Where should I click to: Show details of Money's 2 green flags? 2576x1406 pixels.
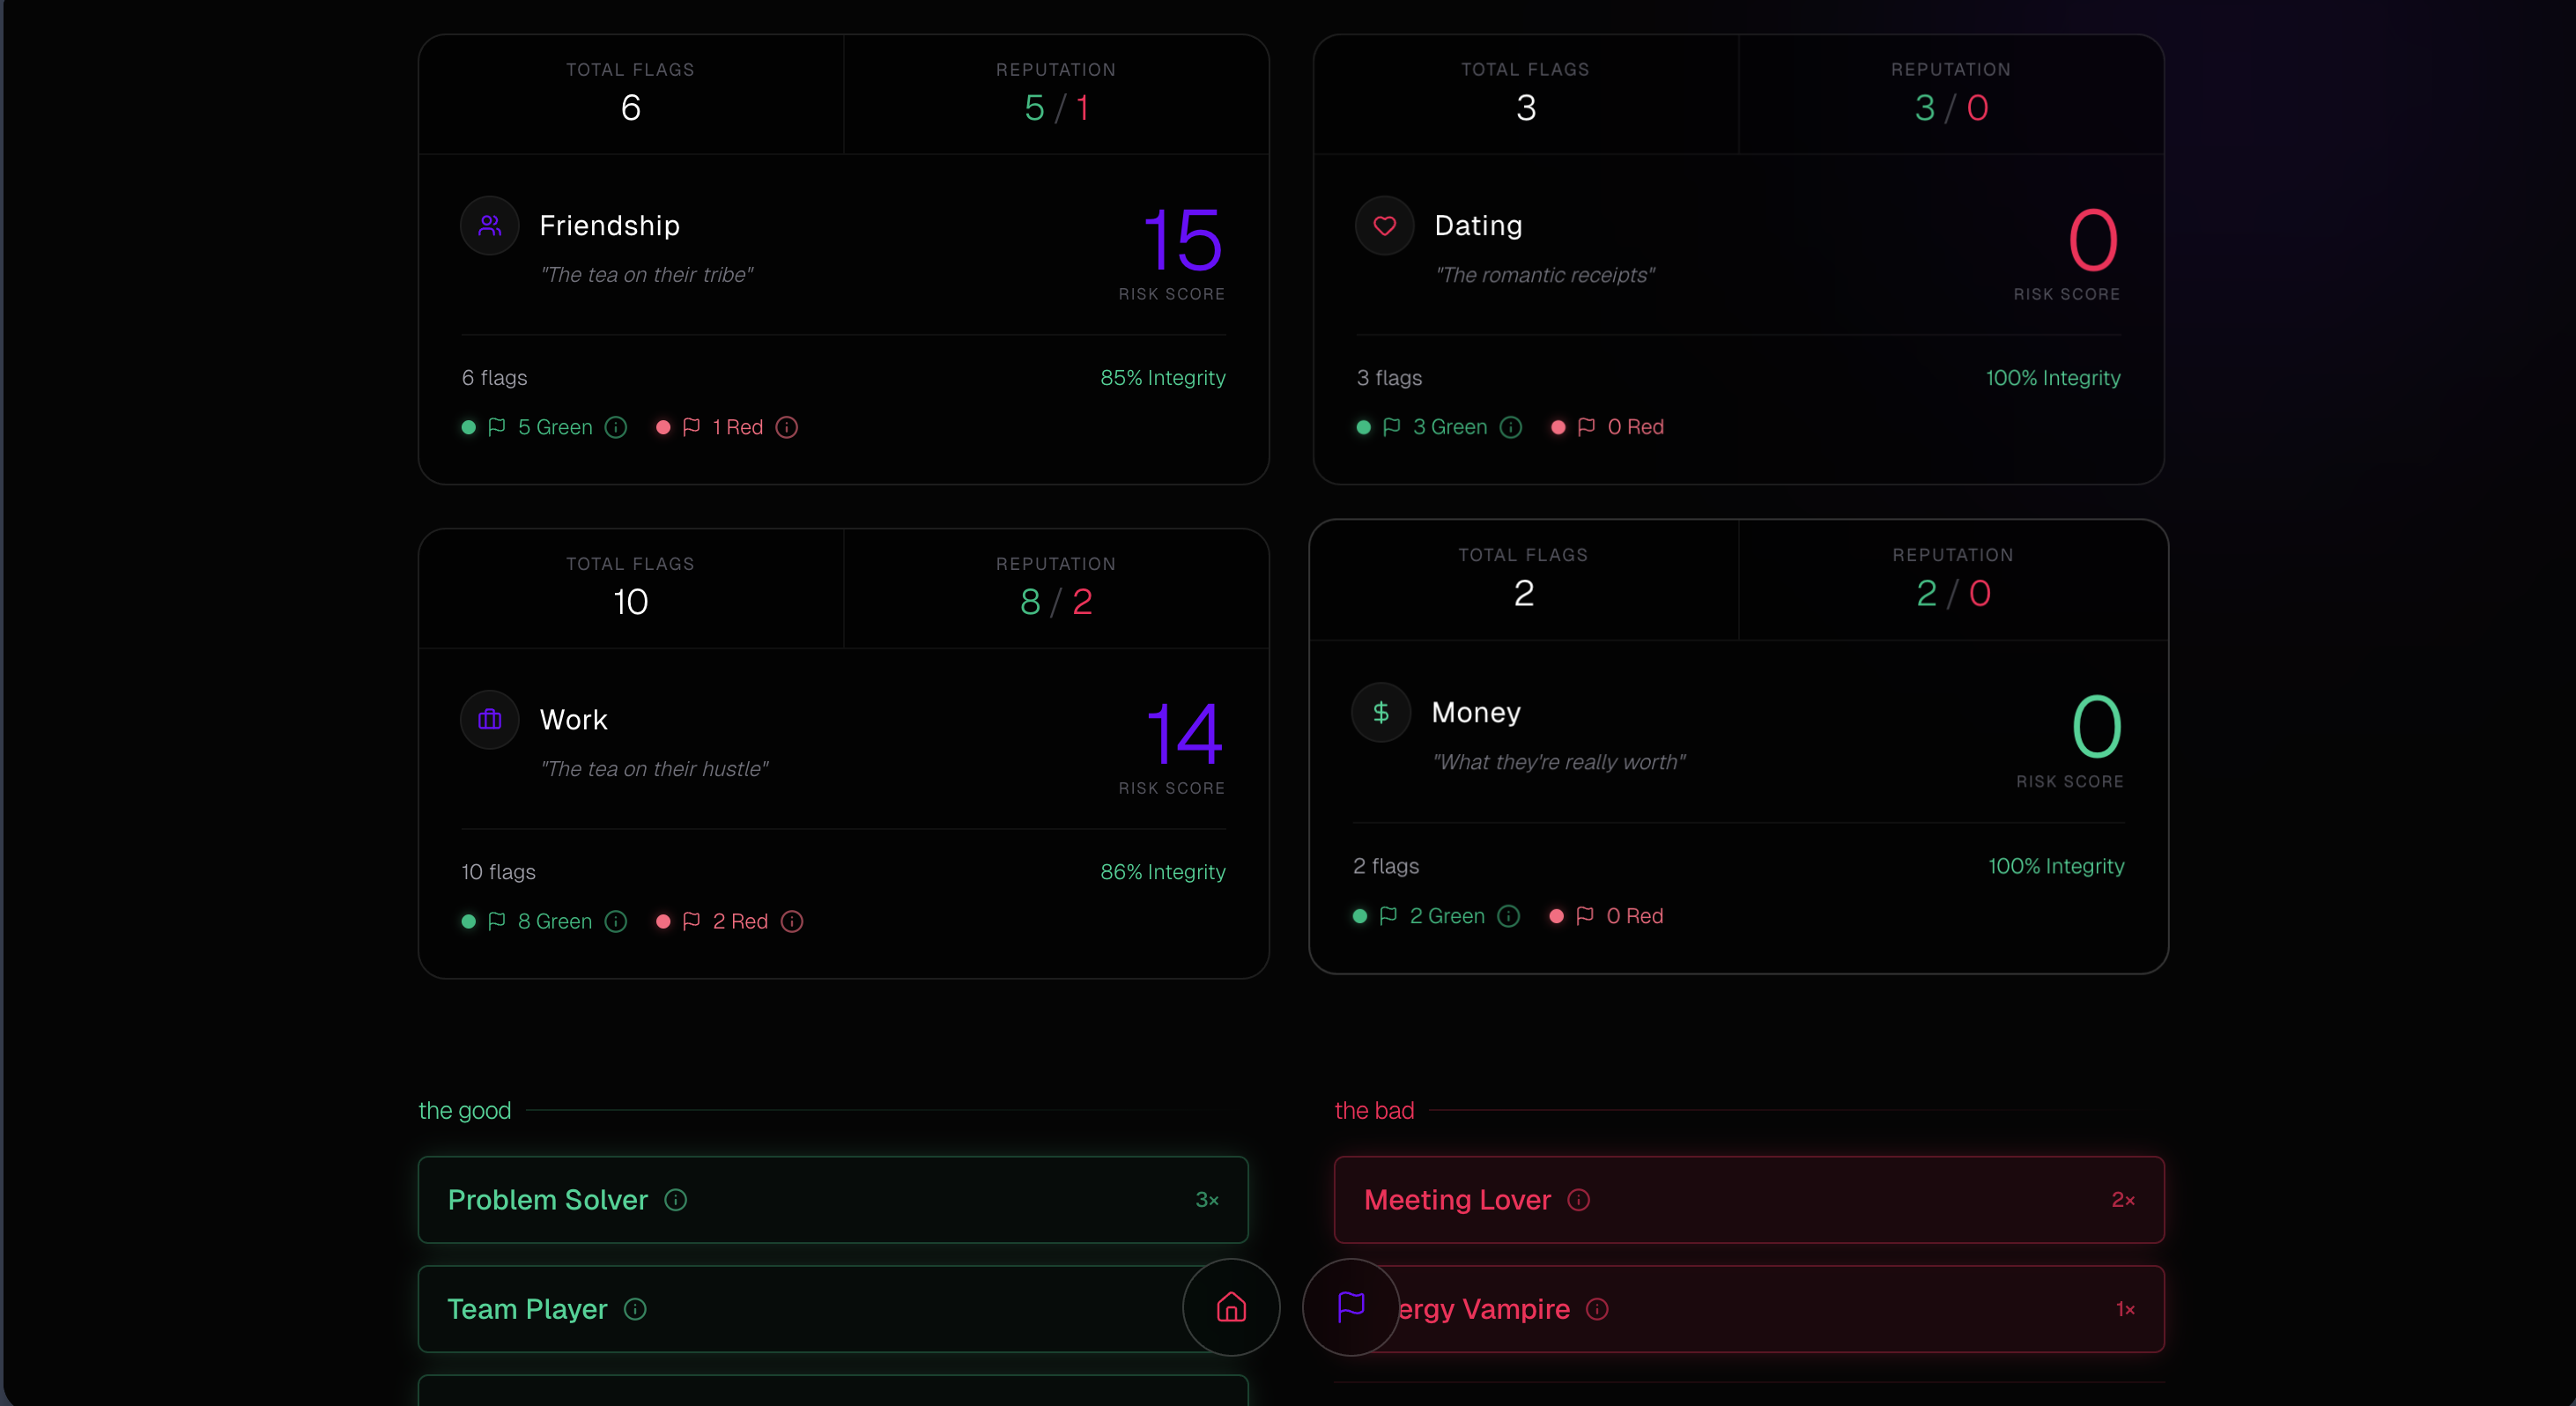tap(1507, 916)
